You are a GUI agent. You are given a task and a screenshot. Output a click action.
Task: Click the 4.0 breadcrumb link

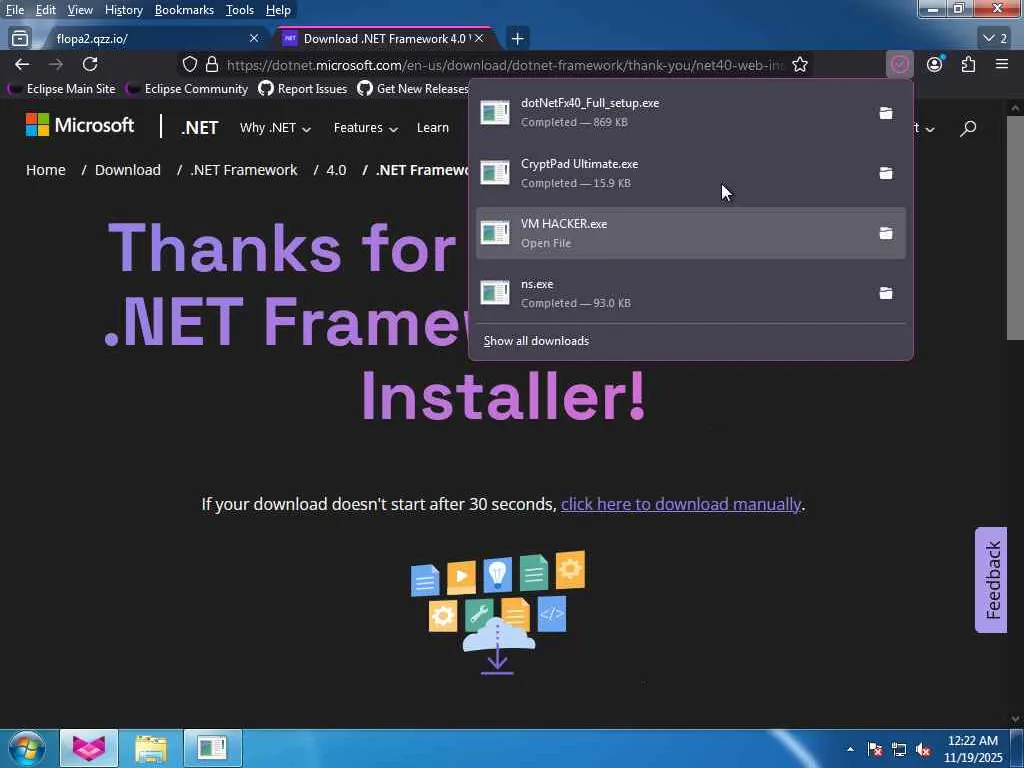(x=336, y=170)
